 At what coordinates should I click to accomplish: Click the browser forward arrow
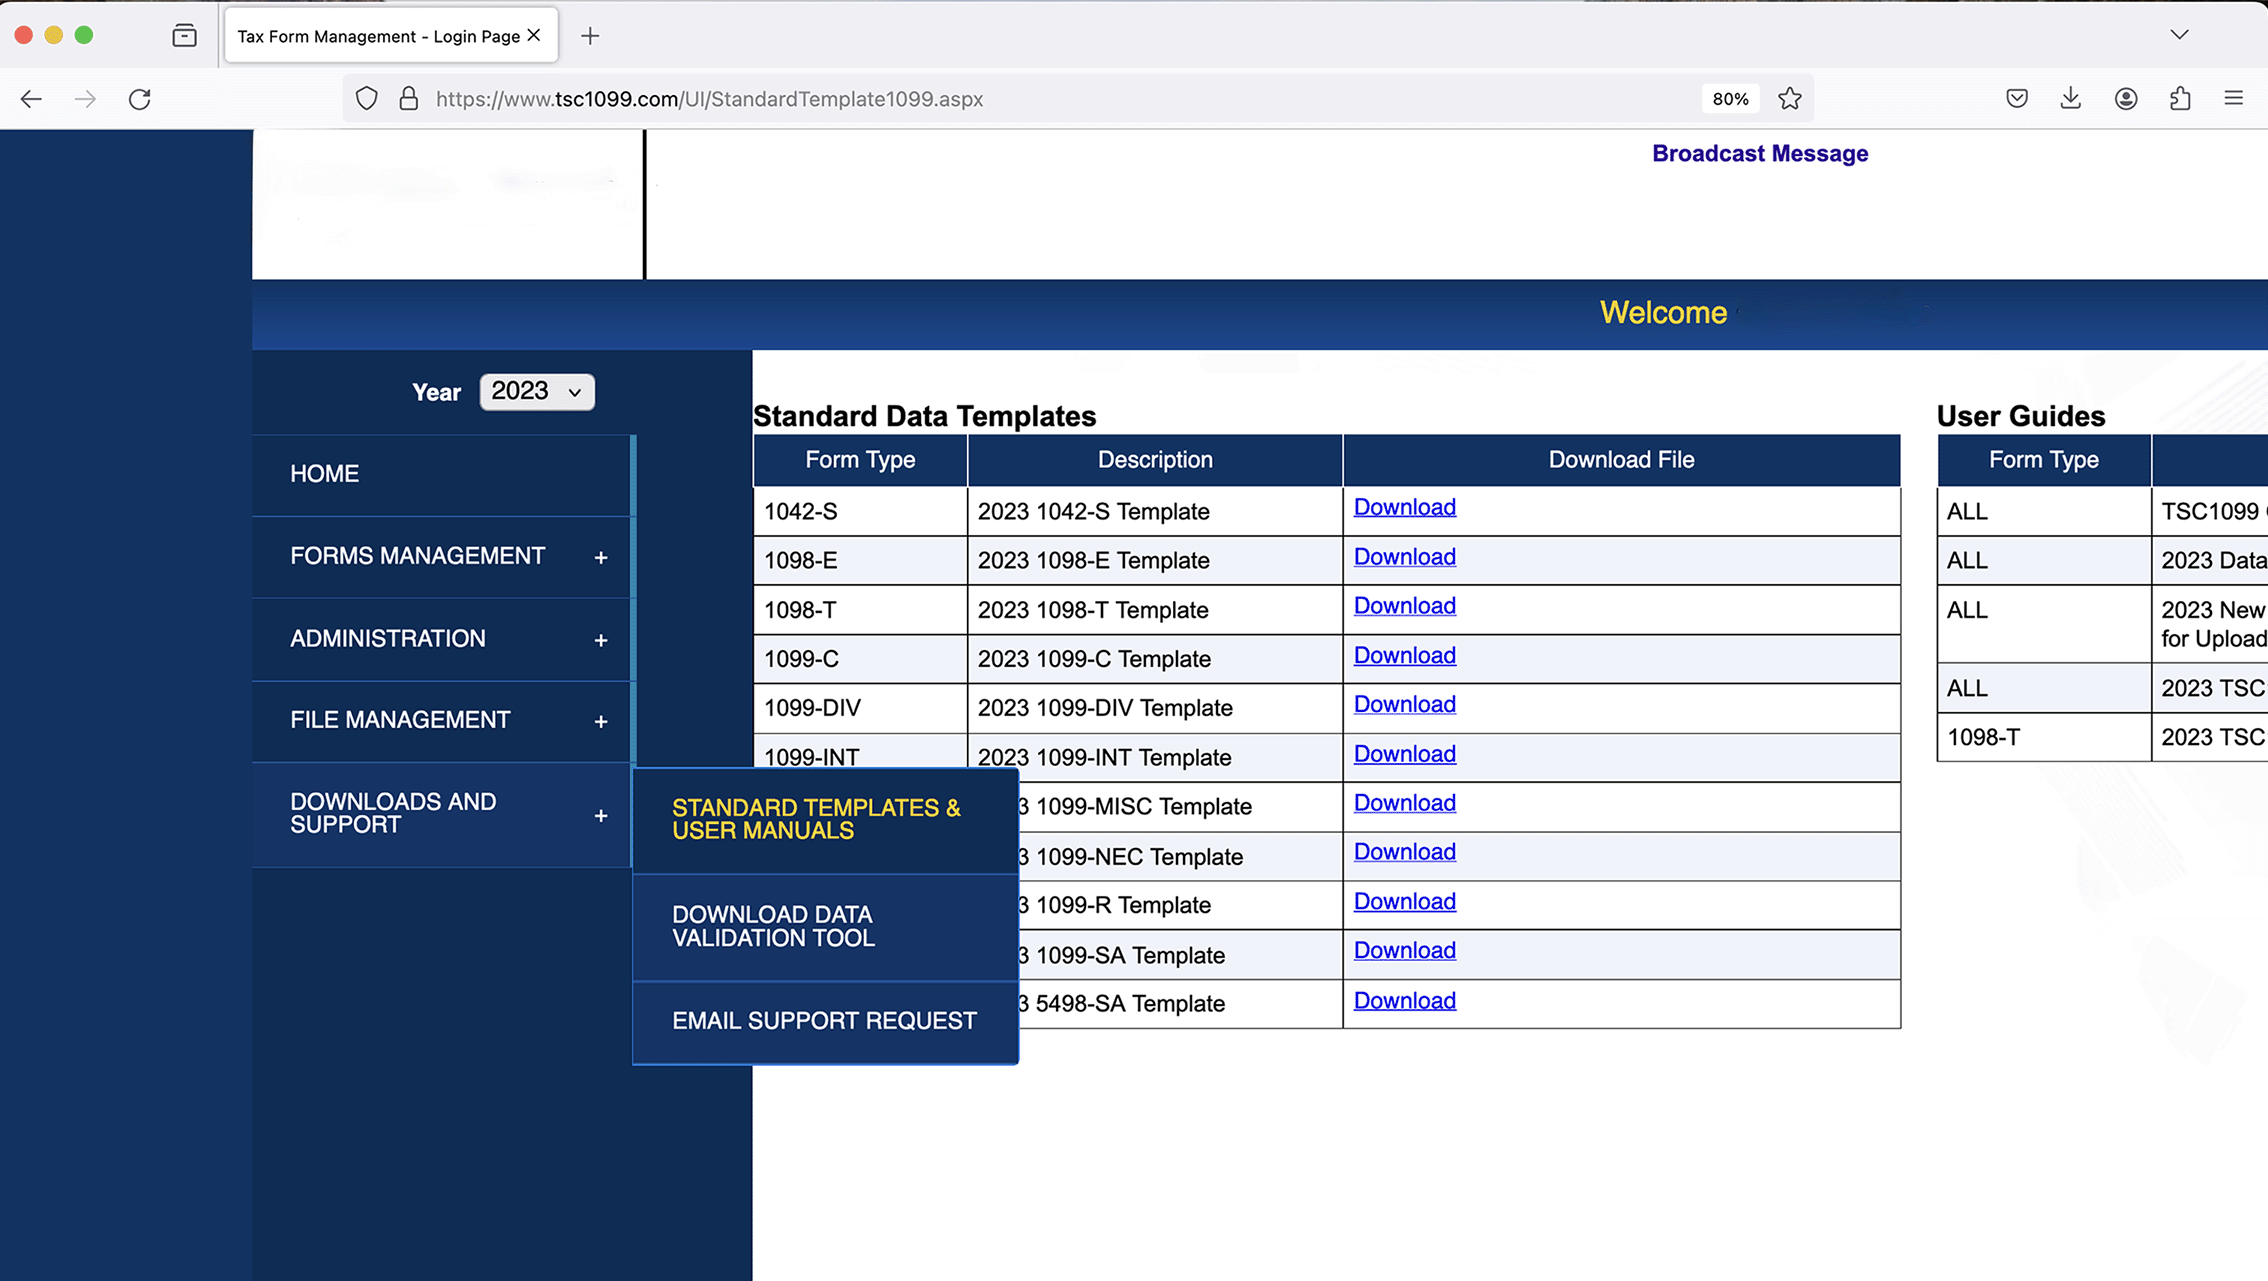[x=85, y=99]
